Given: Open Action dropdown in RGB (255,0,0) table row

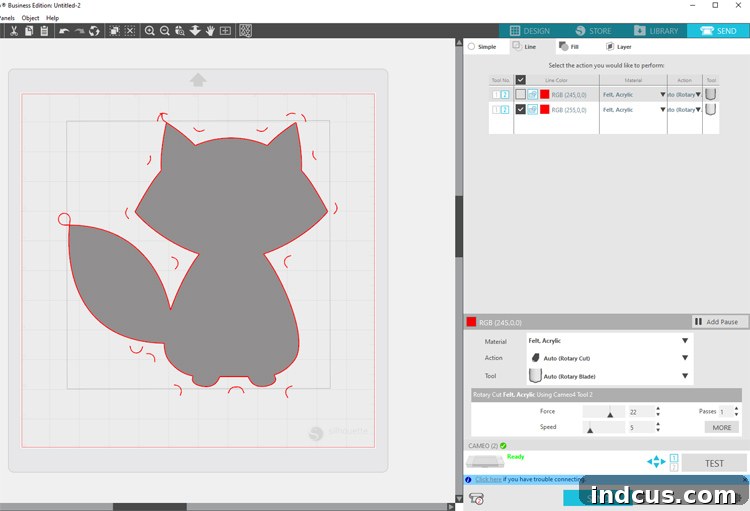Looking at the screenshot, I should coord(698,110).
